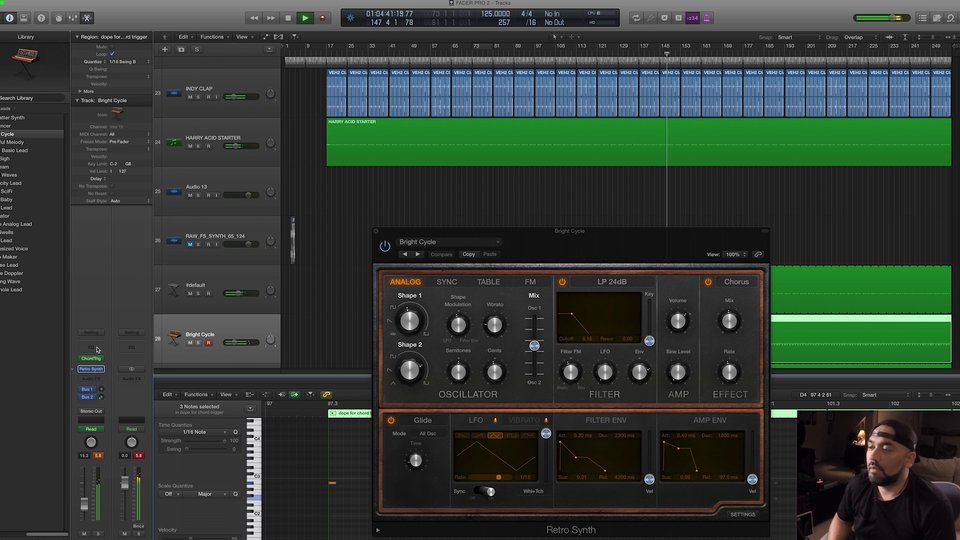Click the Amp Volume knob

tap(677, 321)
